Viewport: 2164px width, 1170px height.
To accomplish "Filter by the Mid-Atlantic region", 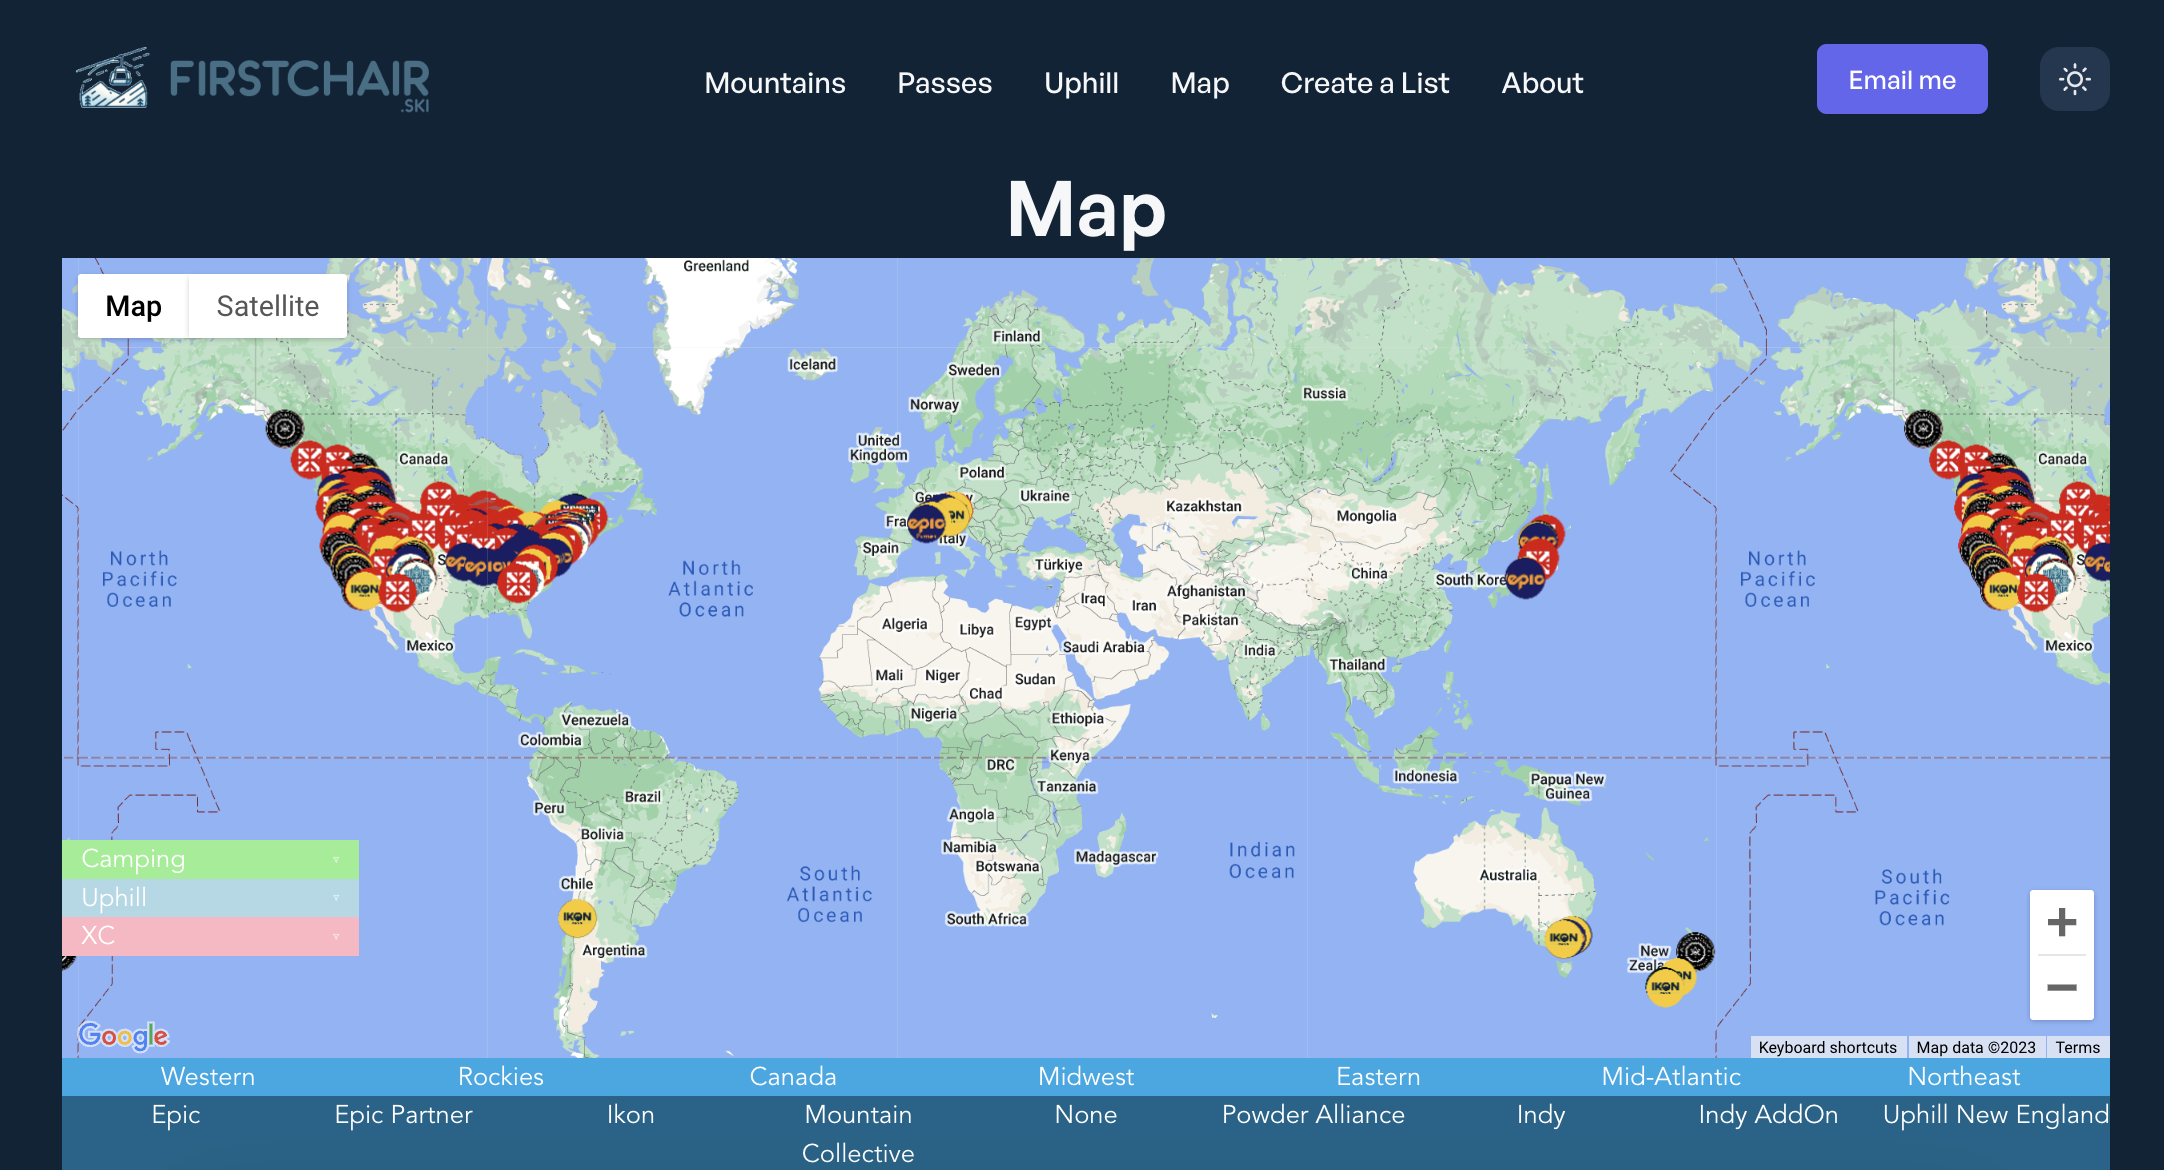I will pos(1671,1077).
